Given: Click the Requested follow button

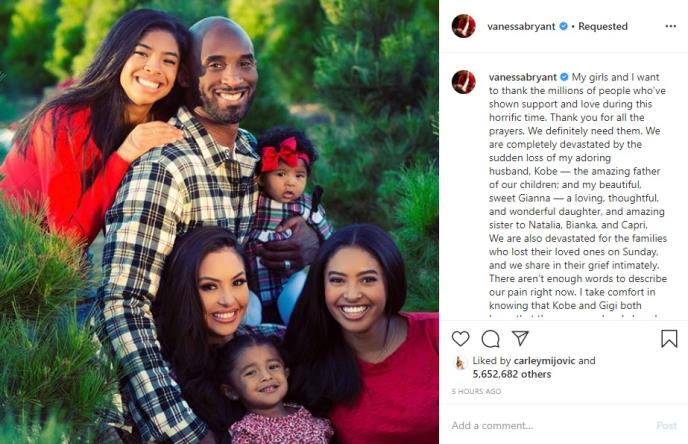Looking at the screenshot, I should coord(602,26).
